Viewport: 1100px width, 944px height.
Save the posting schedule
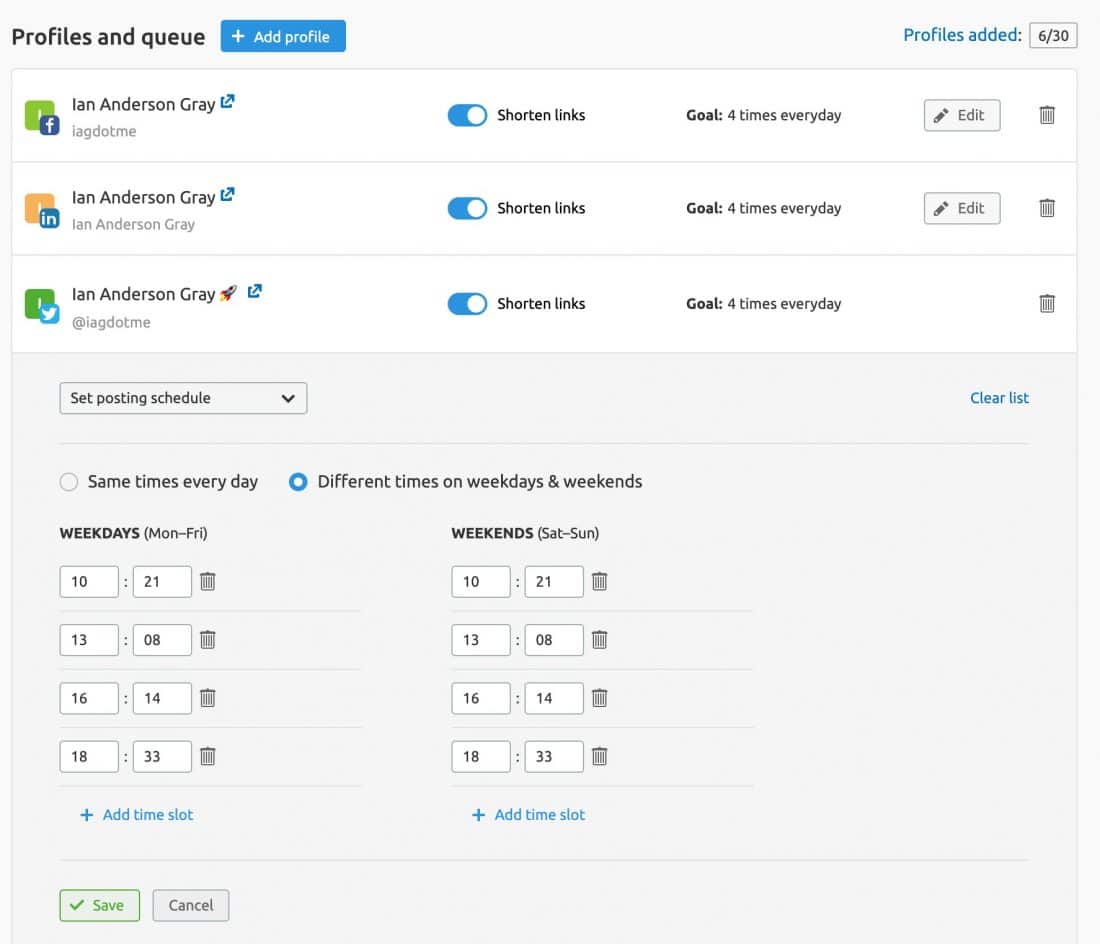tap(99, 905)
